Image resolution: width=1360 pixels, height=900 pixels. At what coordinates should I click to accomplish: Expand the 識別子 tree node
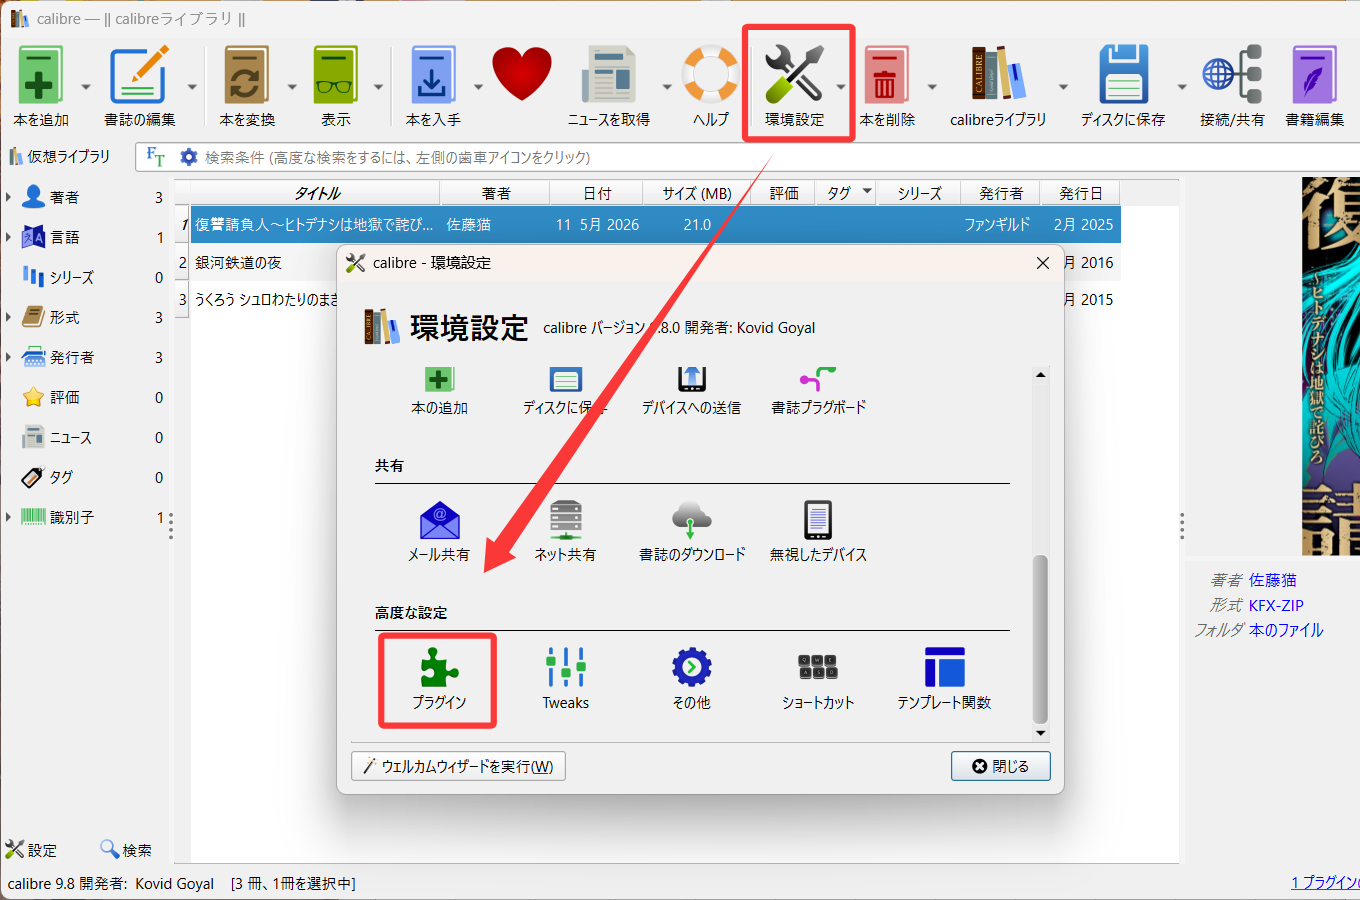click(x=9, y=517)
